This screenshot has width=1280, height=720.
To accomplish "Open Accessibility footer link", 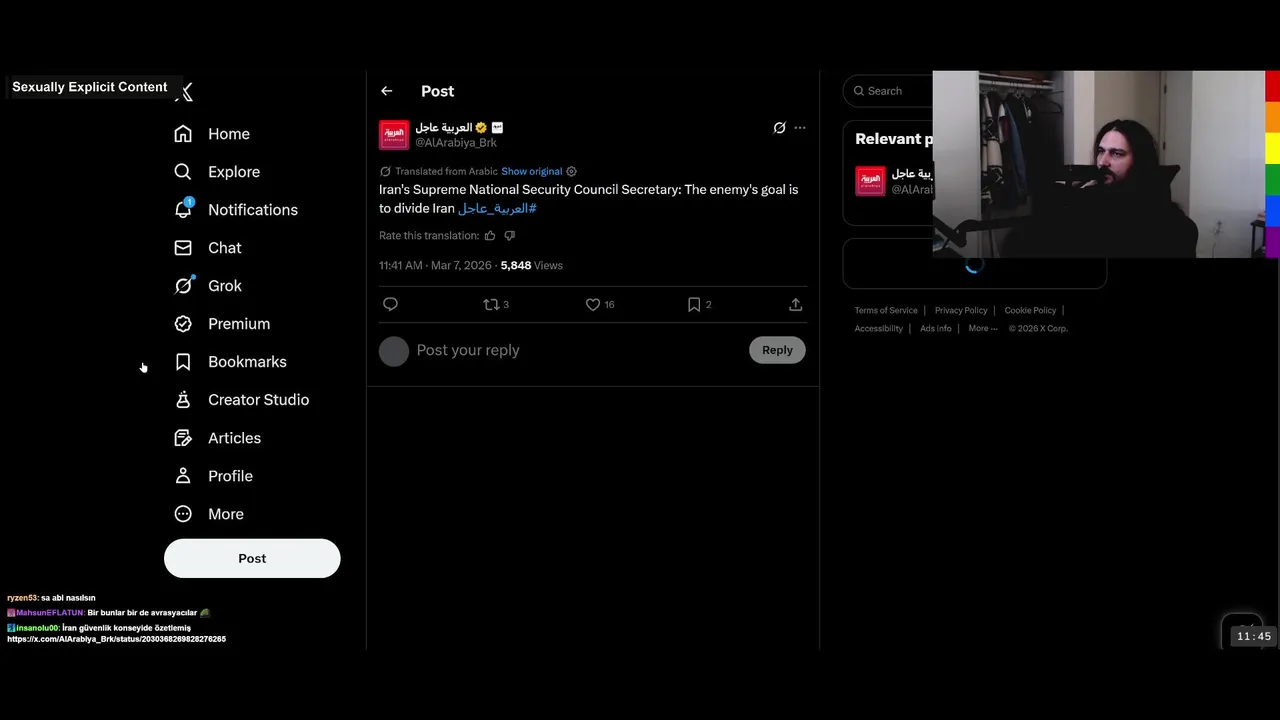I will (x=878, y=328).
